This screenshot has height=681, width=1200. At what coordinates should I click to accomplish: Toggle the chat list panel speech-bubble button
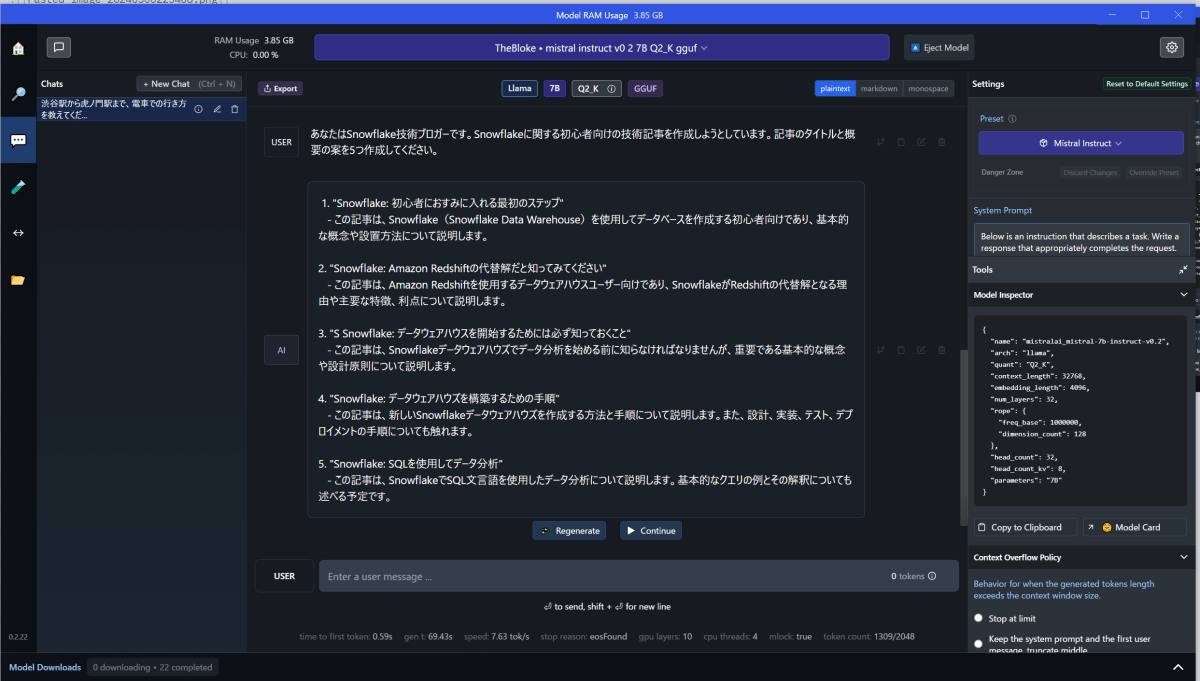coord(59,47)
